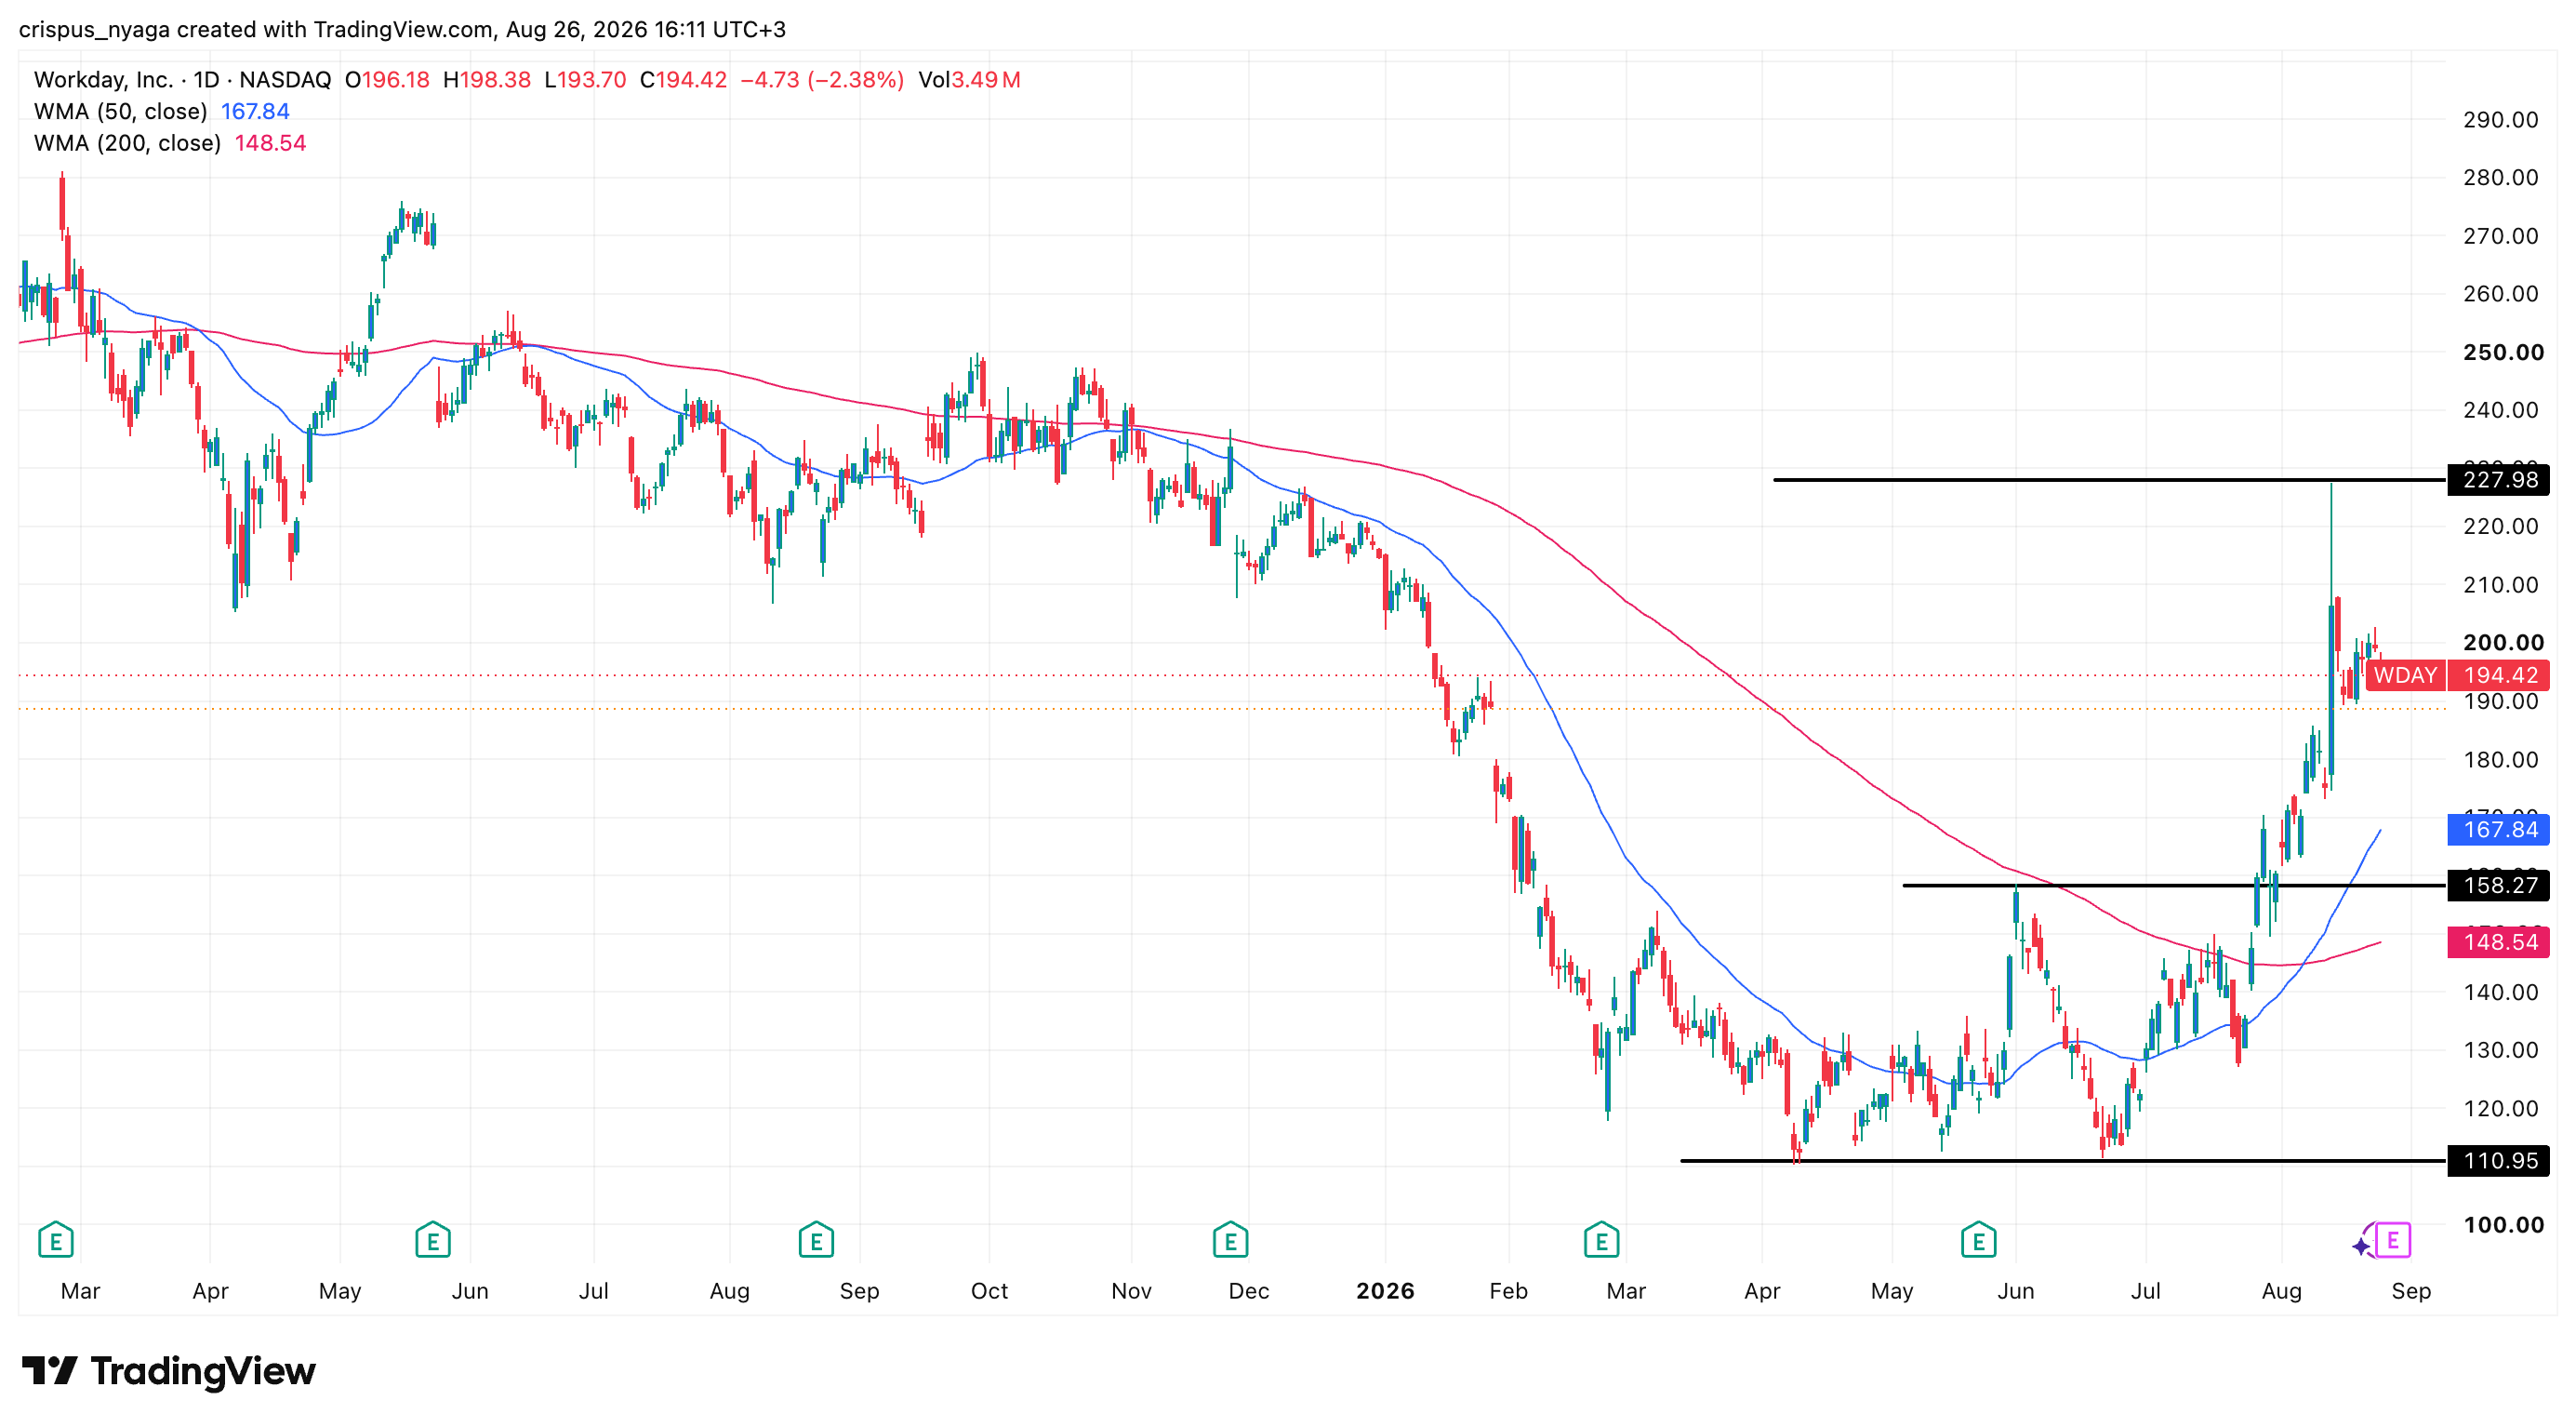Click the Vol 3.49 M volume reading
The height and width of the screenshot is (1427, 2576).
pos(969,80)
